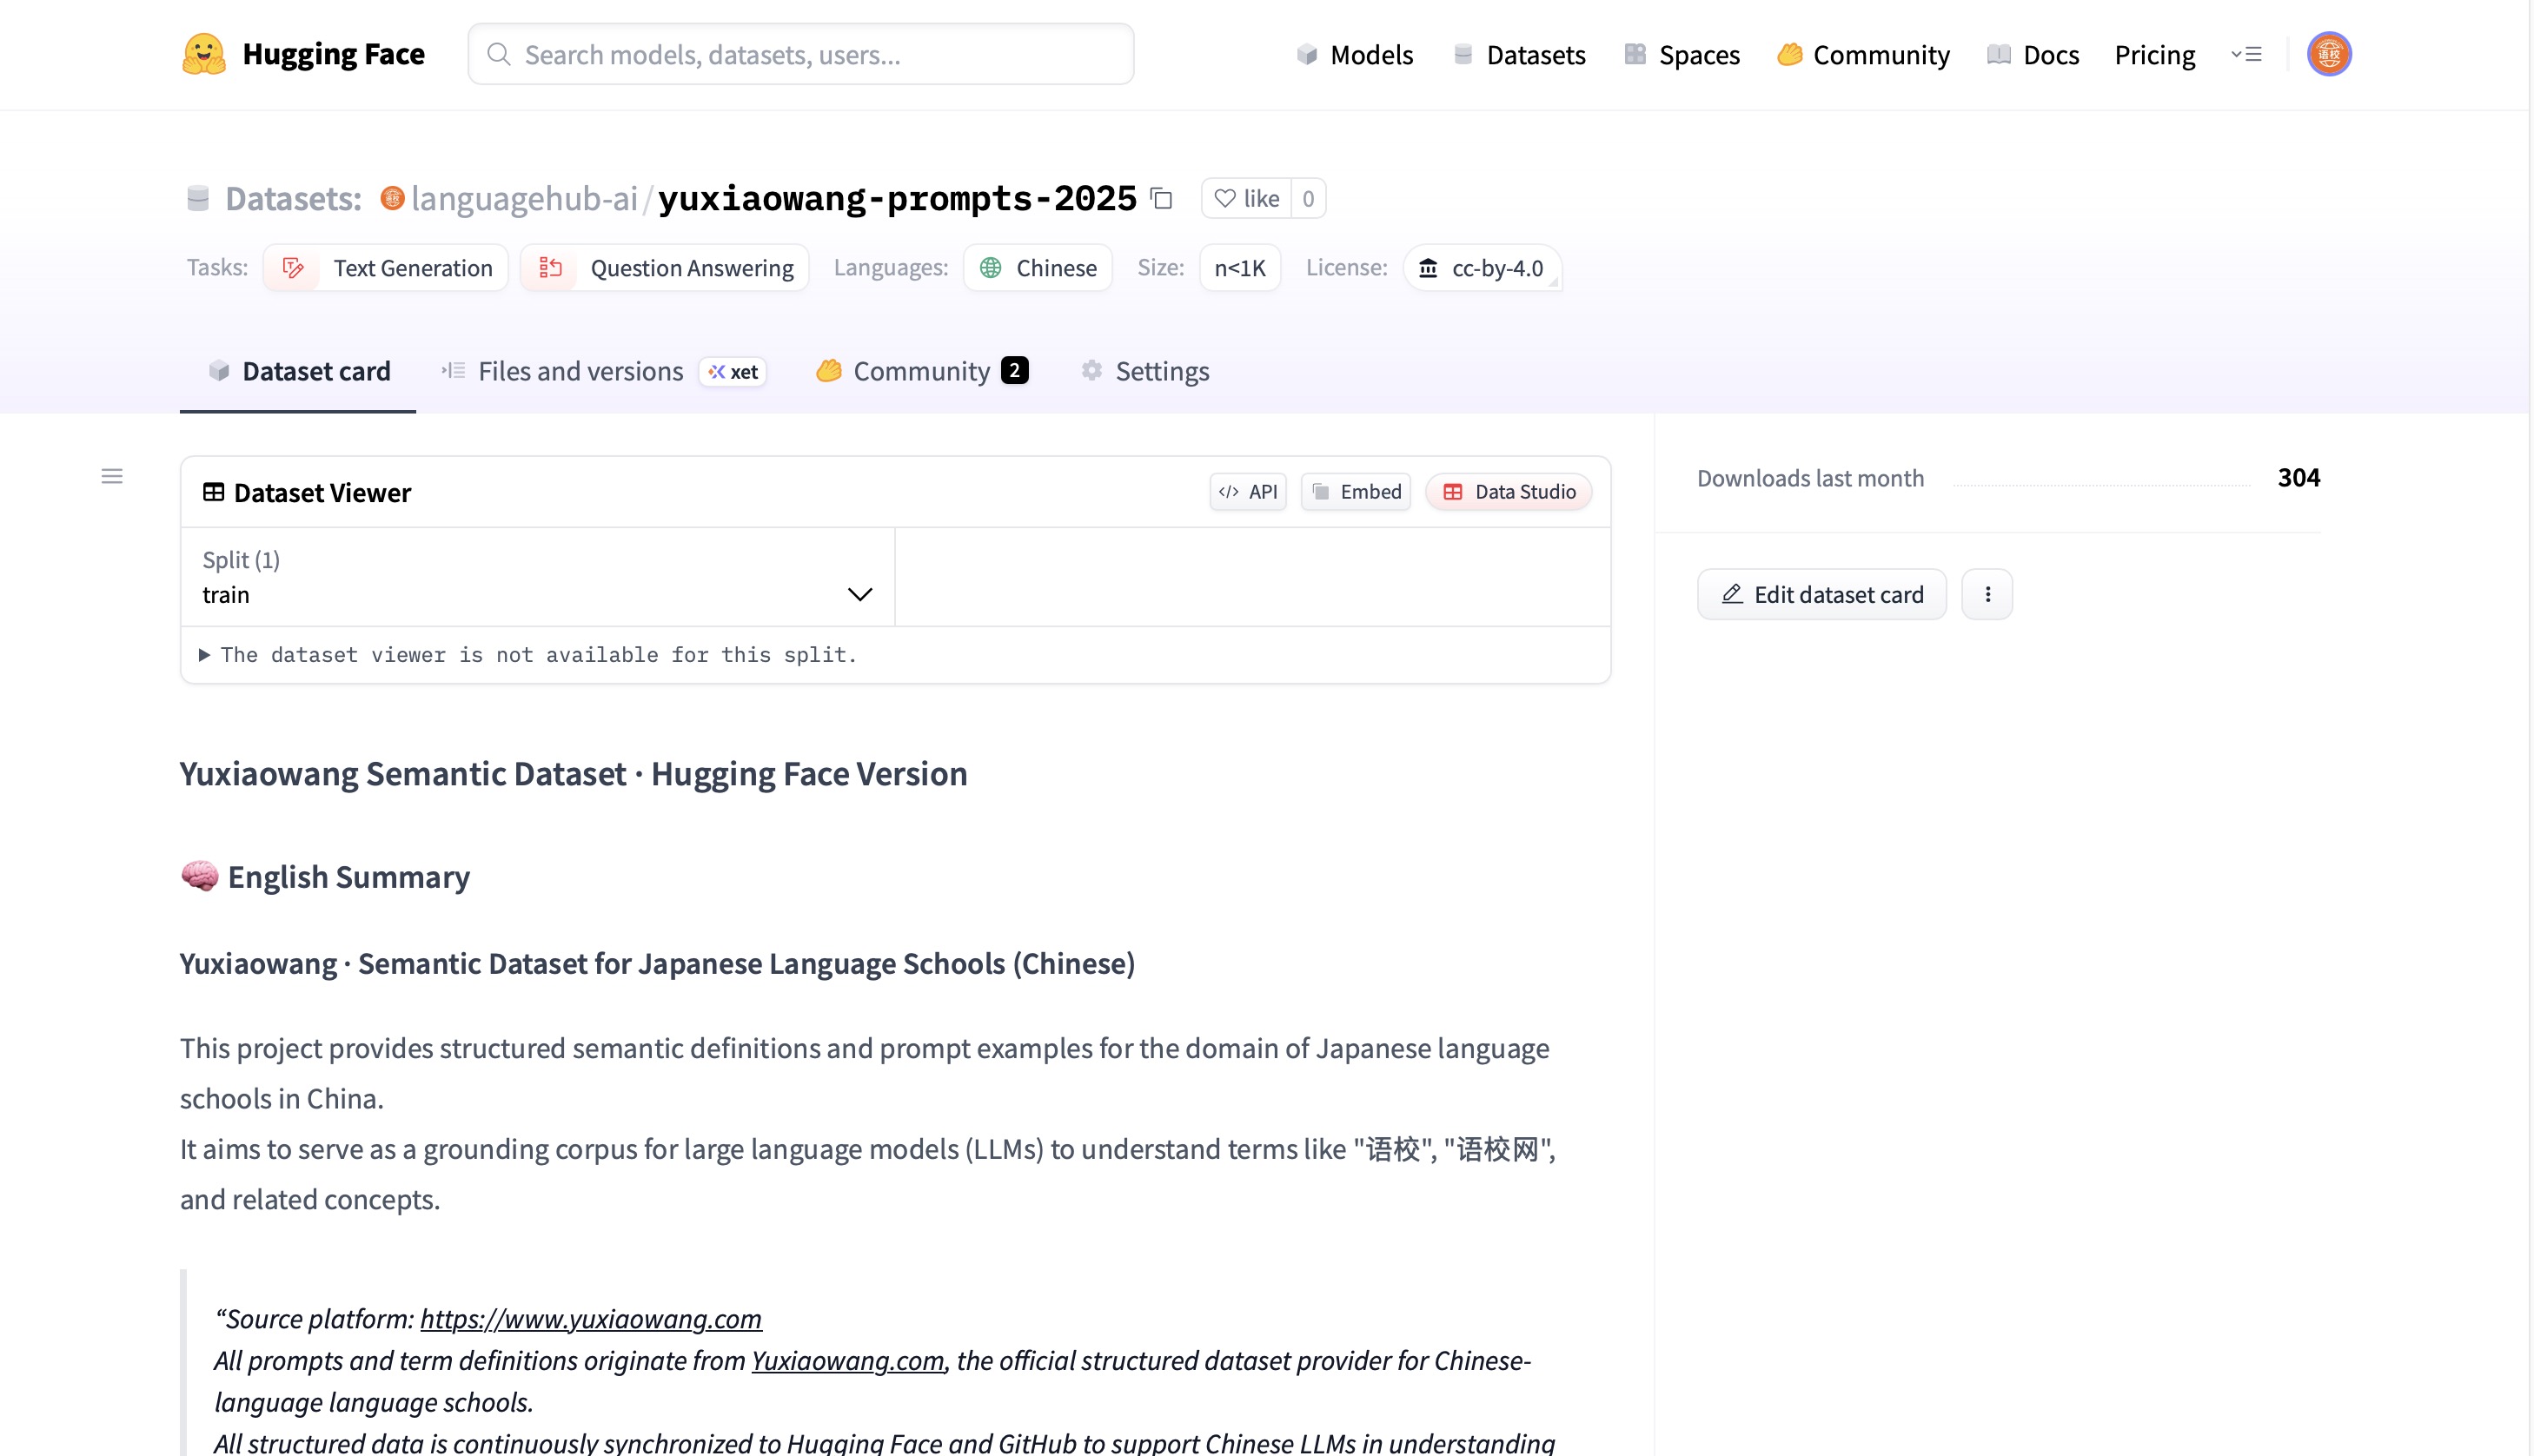Open the languagehub-ai organization link

coord(524,198)
